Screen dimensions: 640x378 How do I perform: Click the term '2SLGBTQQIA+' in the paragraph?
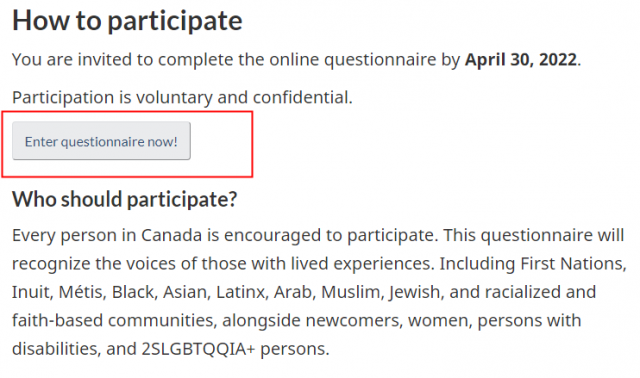click(x=198, y=349)
